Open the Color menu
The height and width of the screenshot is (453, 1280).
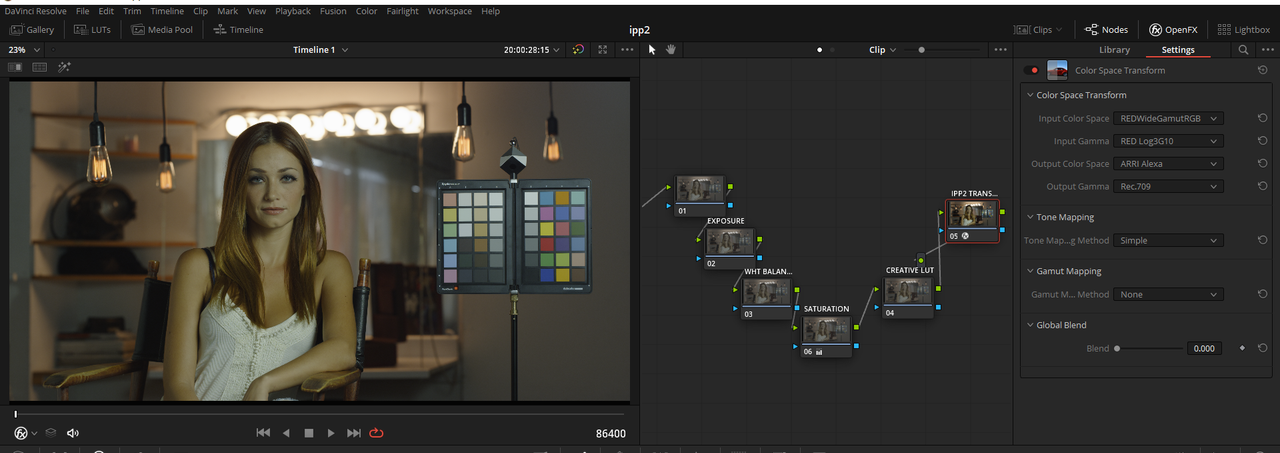[x=366, y=11]
